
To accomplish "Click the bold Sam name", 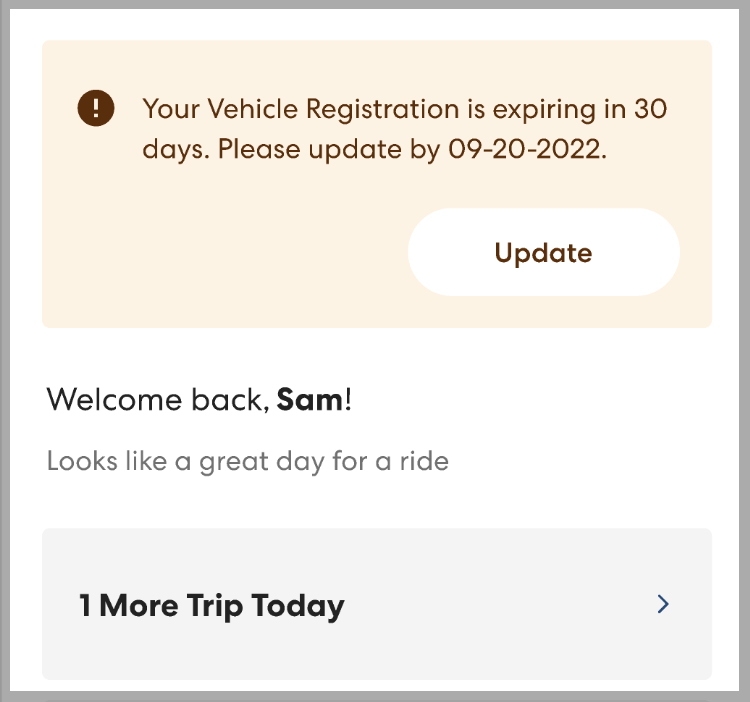I will (x=310, y=399).
